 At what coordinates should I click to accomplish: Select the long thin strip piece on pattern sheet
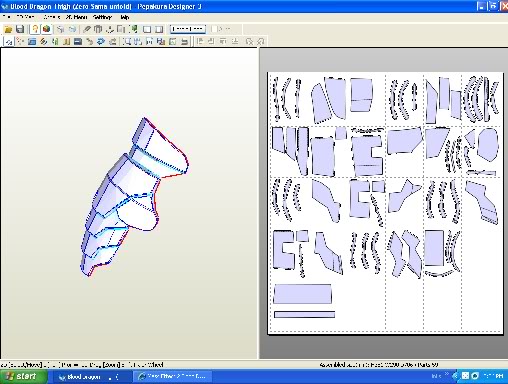(304, 314)
